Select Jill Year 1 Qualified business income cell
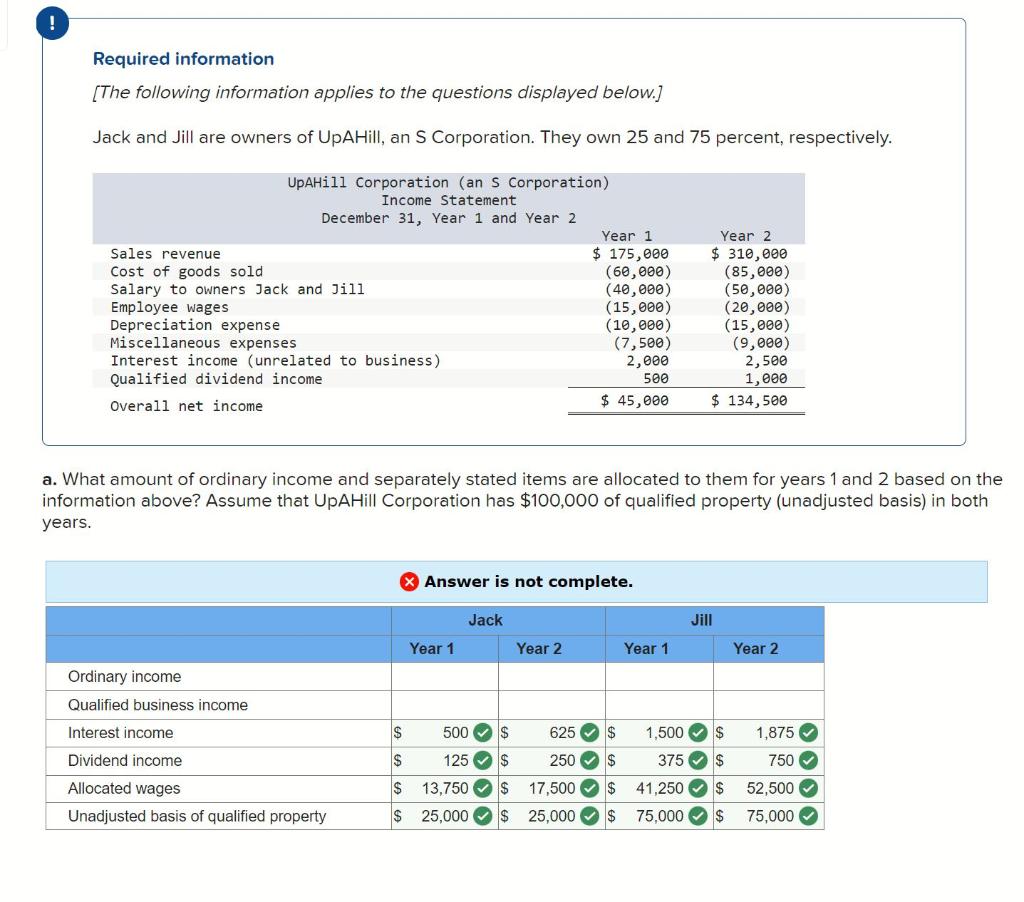 point(660,705)
